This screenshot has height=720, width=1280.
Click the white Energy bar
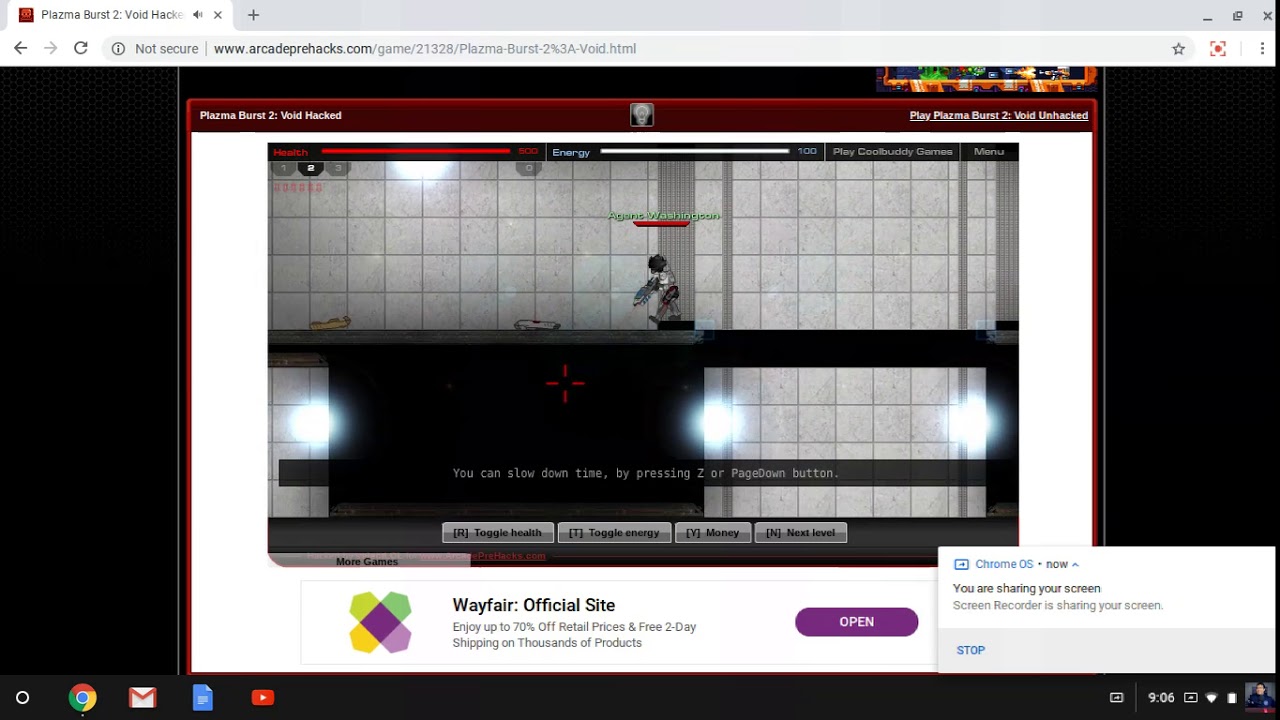pyautogui.click(x=695, y=152)
